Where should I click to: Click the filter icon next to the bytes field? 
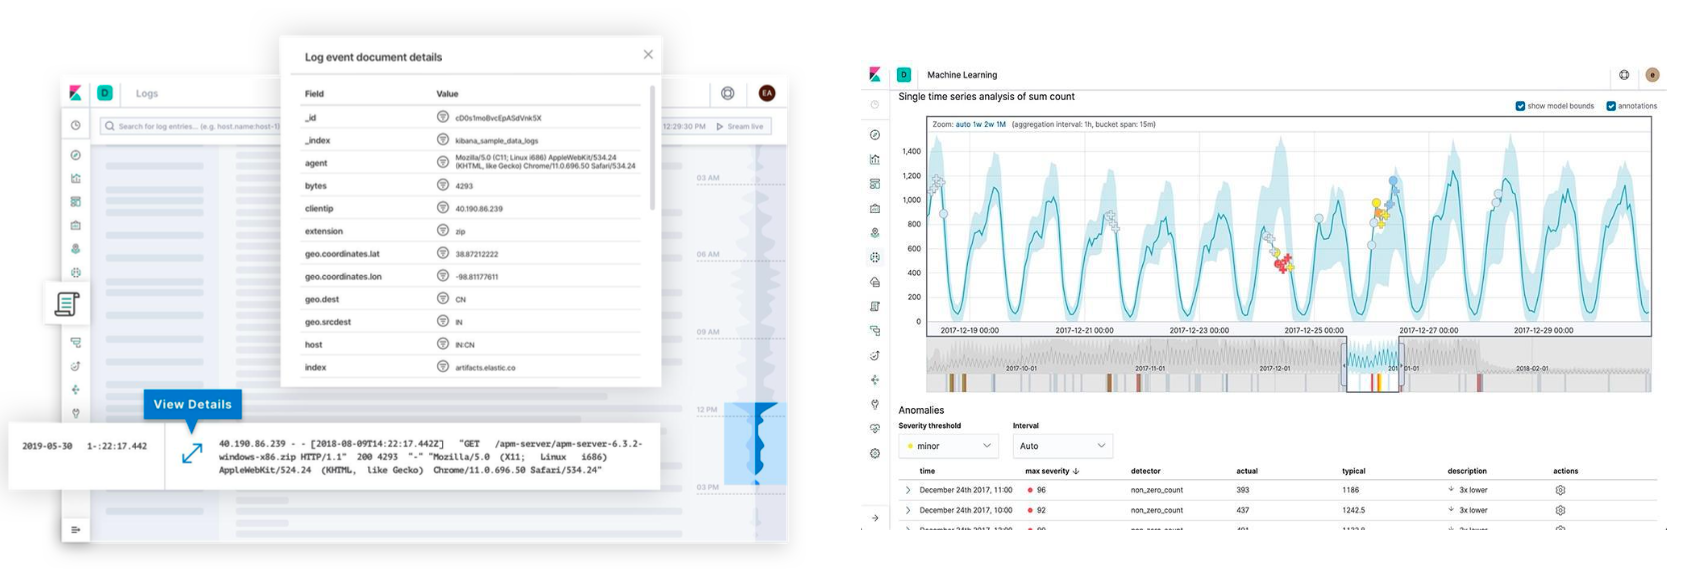tap(442, 185)
